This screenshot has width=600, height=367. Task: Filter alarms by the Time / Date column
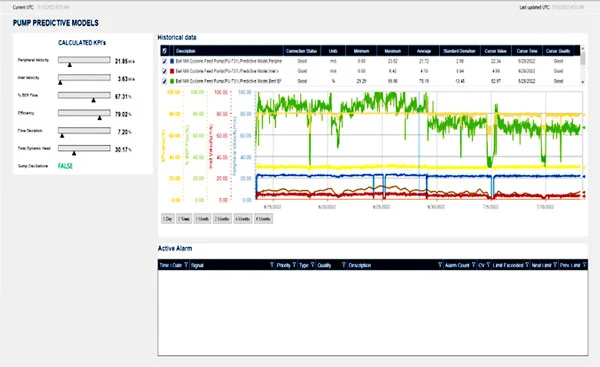tap(186, 265)
